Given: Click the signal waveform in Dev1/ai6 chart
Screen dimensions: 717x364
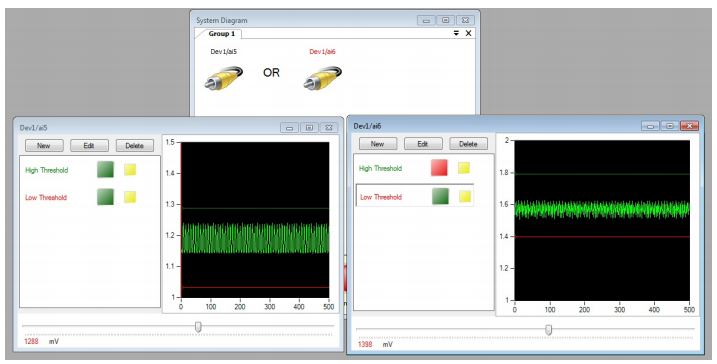Looking at the screenshot, I should click(602, 209).
